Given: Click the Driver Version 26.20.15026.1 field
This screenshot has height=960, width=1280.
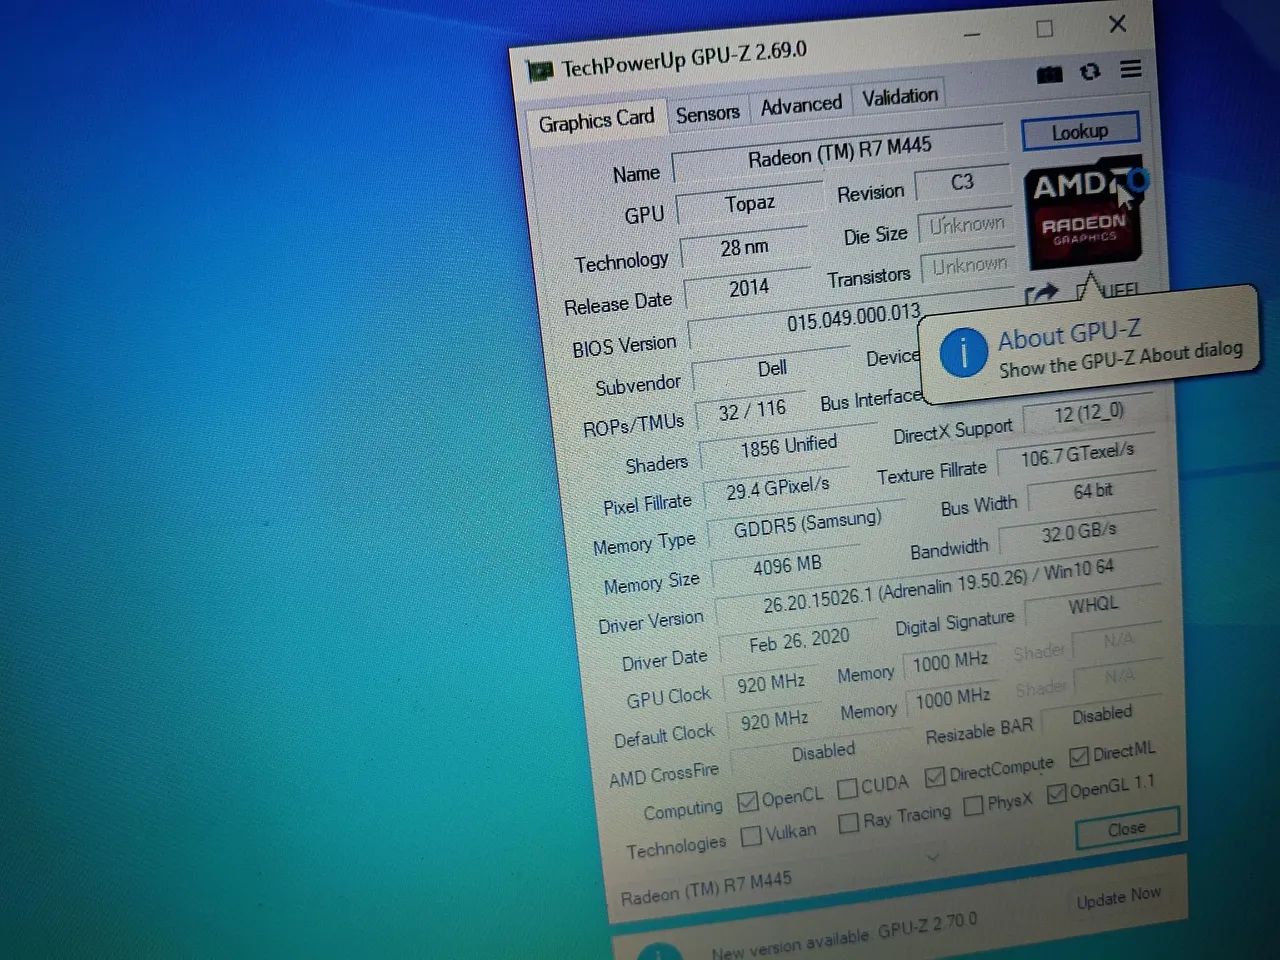Looking at the screenshot, I should [x=937, y=587].
